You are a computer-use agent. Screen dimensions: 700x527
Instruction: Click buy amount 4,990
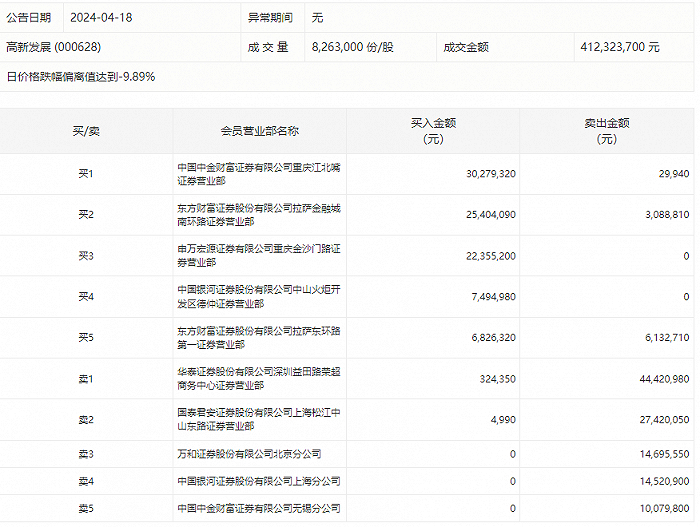(503, 419)
